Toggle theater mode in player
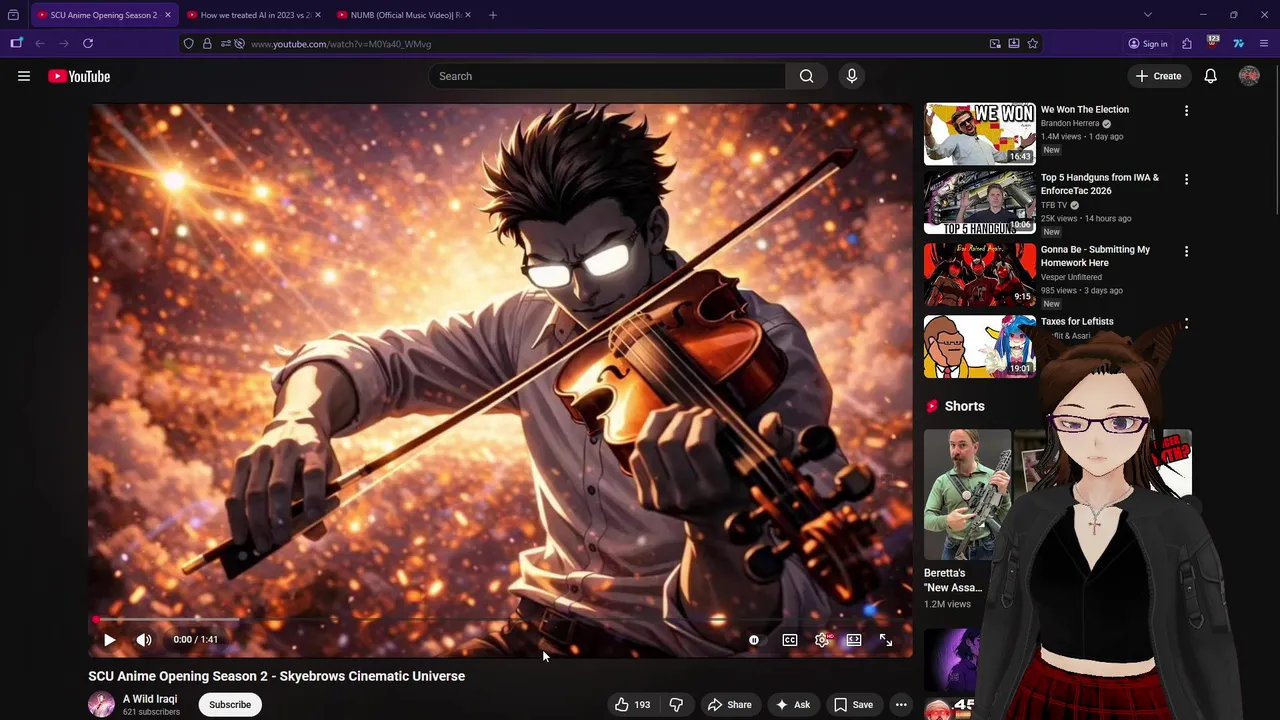Screen dimensions: 1280x720 point(854,640)
